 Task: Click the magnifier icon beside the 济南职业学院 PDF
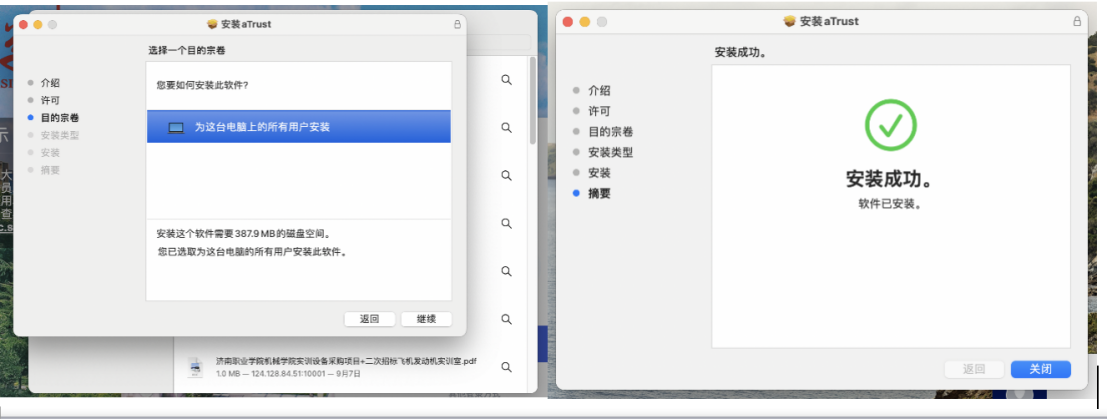506,367
